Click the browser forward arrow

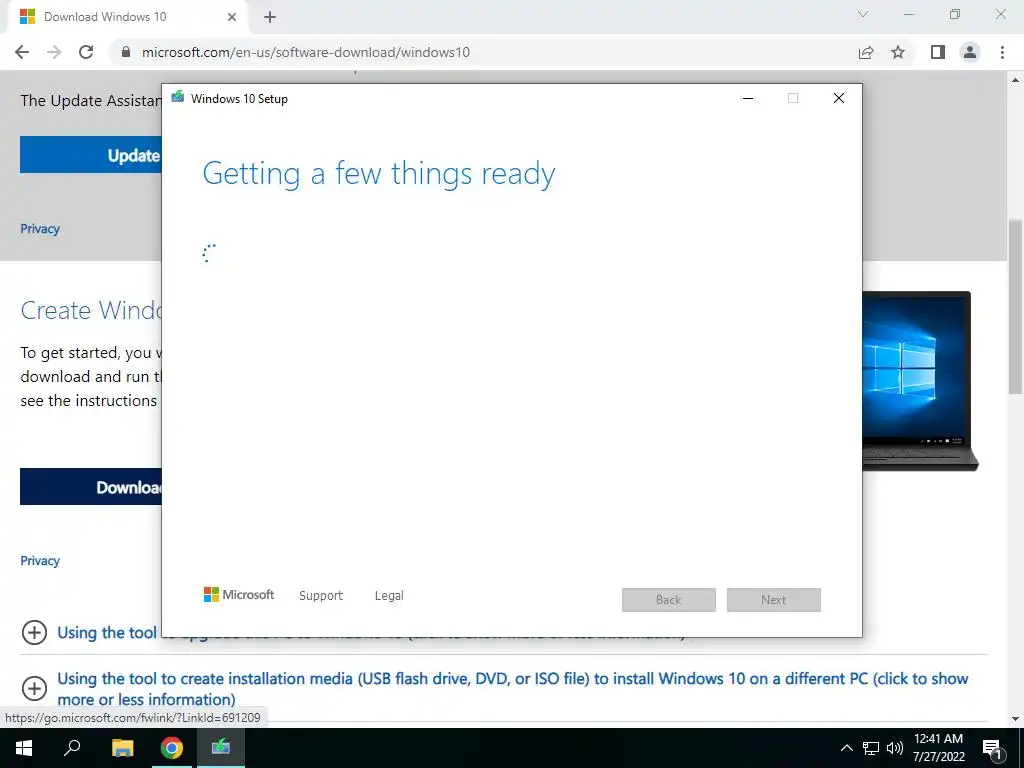tap(54, 52)
